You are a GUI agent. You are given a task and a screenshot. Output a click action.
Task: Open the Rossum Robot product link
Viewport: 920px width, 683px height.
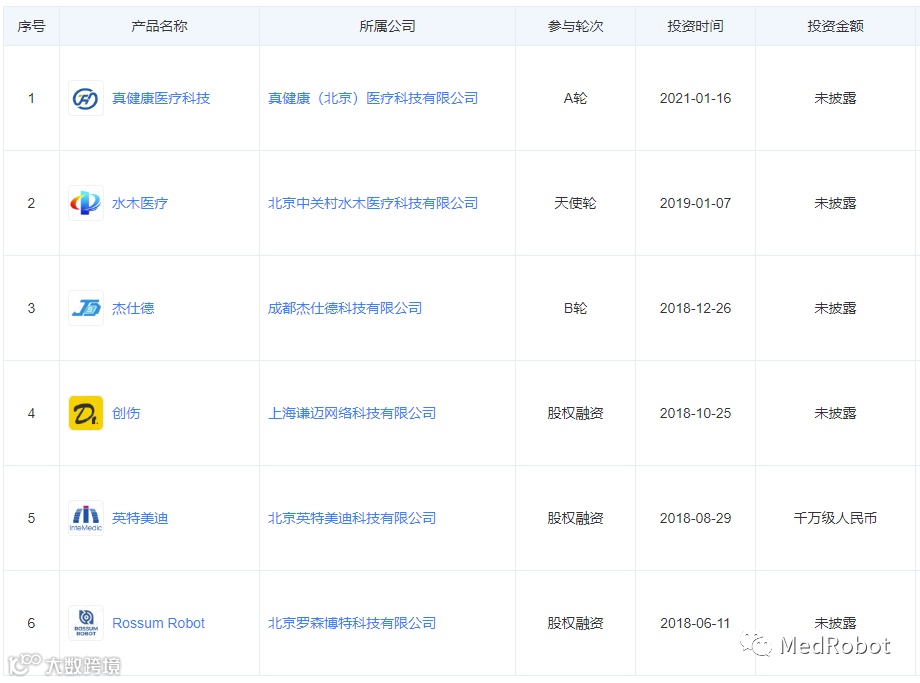tap(158, 623)
